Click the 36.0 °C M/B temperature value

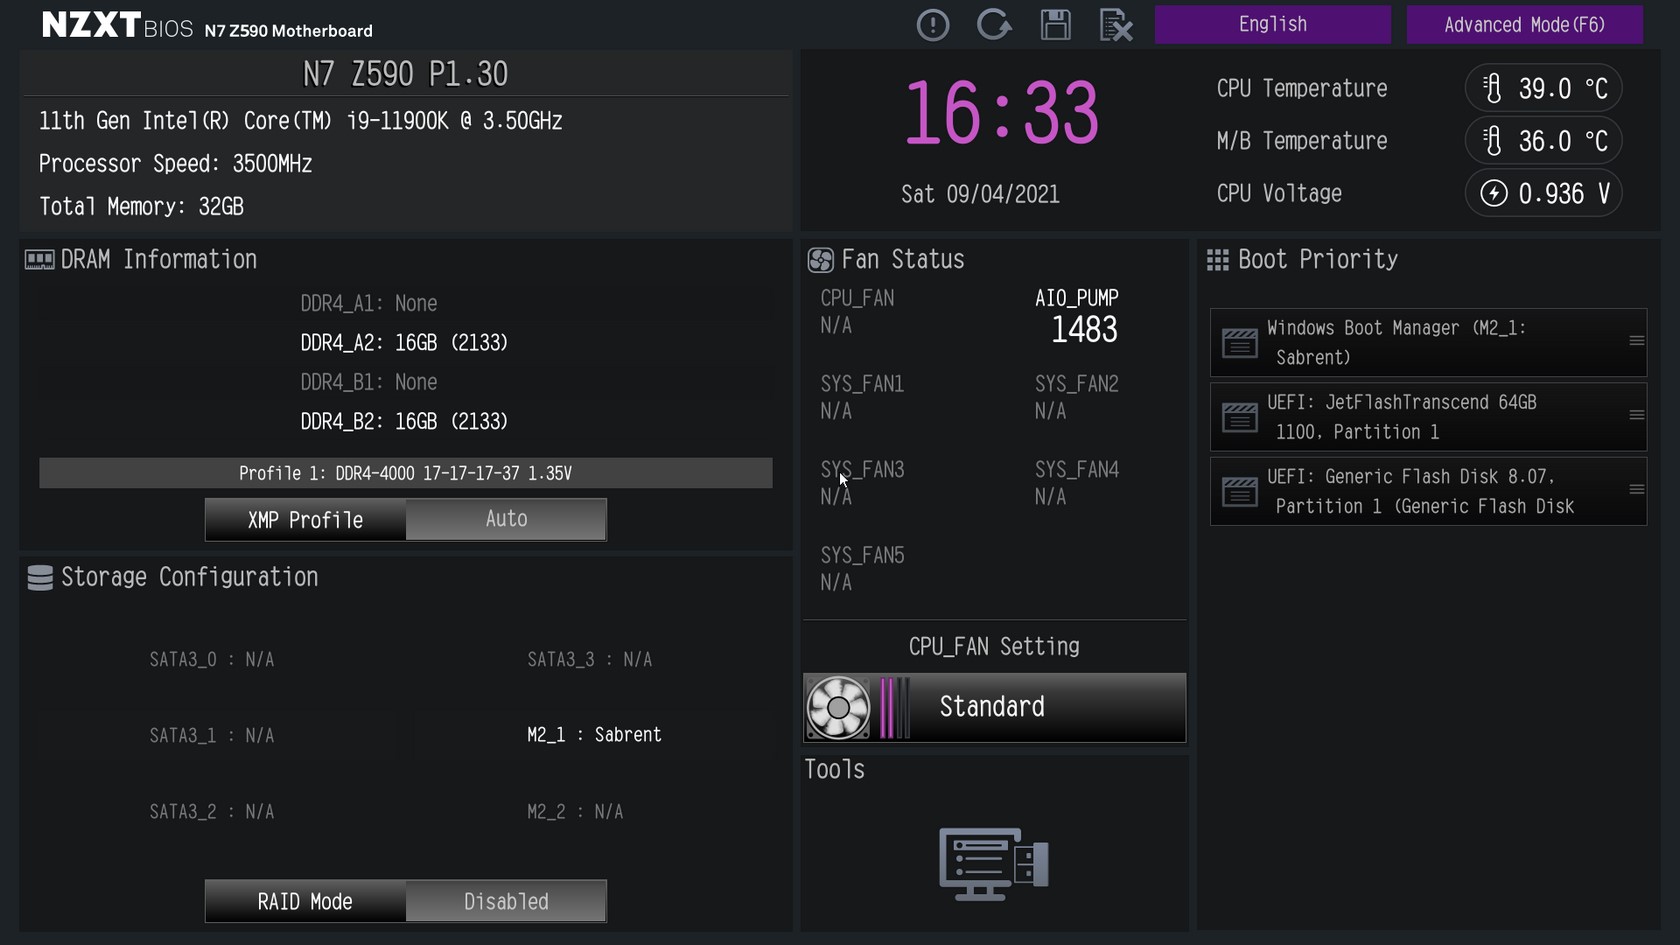coord(1563,141)
